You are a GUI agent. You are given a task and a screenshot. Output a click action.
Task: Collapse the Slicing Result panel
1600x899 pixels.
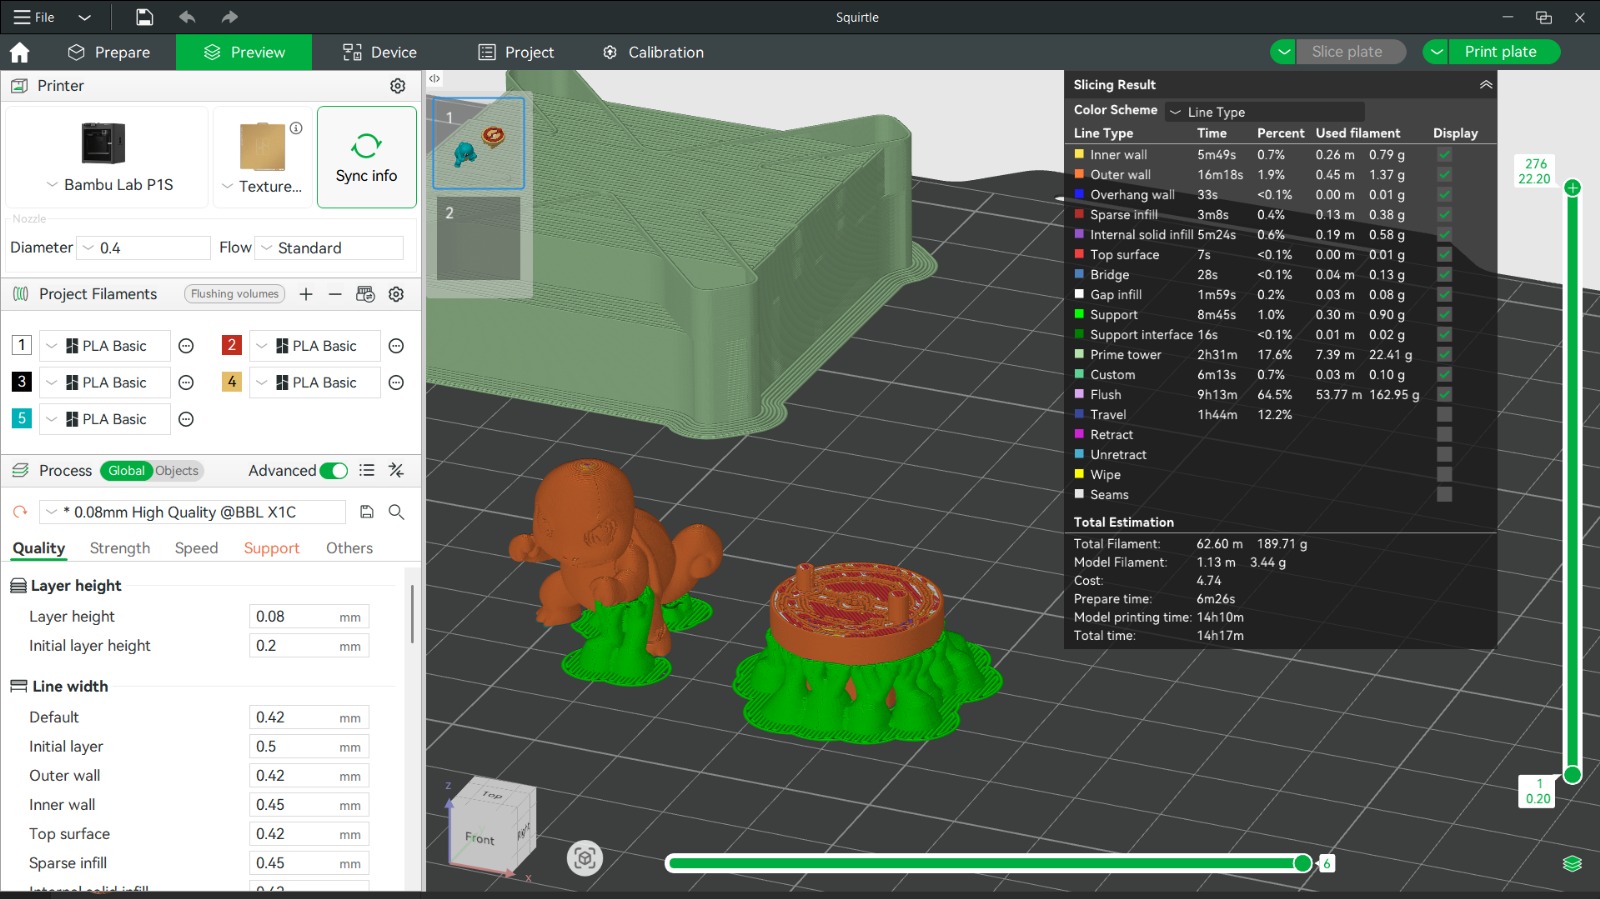click(1486, 85)
